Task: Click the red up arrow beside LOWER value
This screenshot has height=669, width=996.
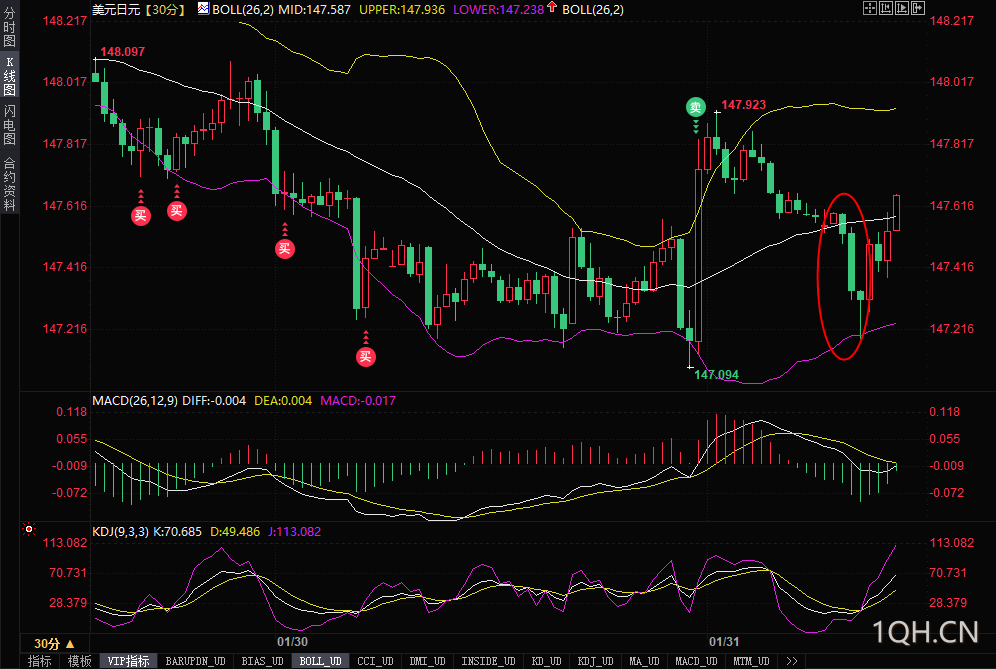Action: pos(551,7)
